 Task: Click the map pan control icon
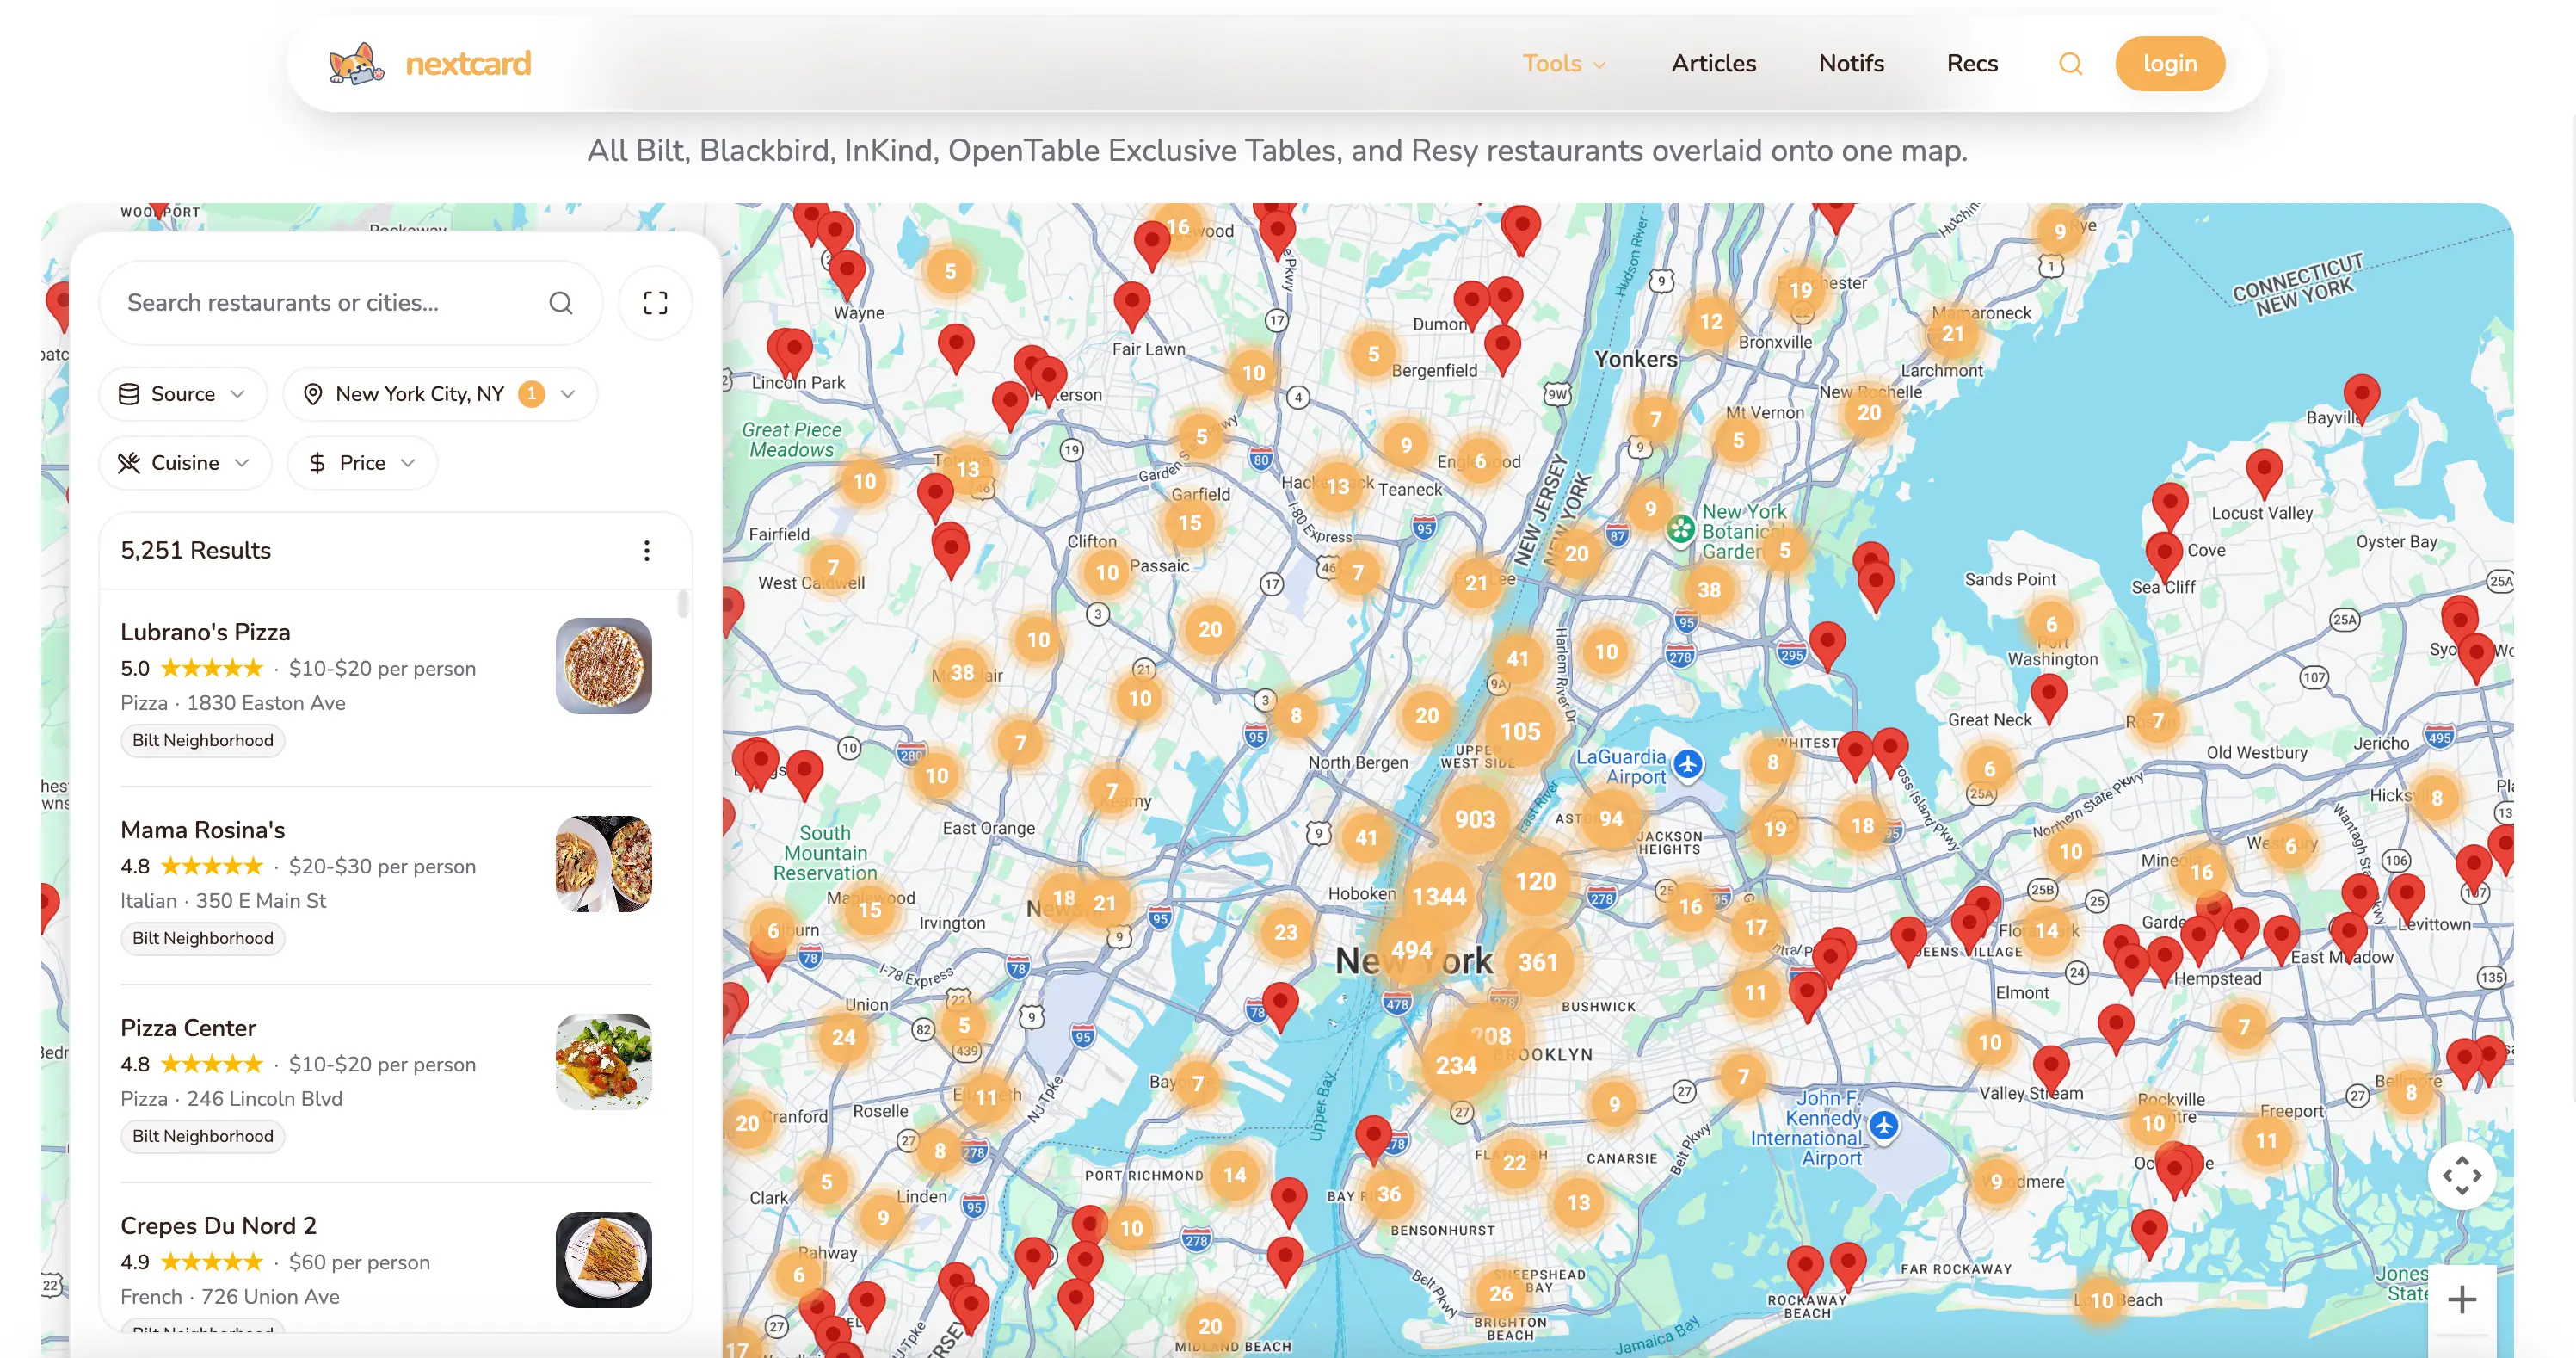click(x=2461, y=1175)
